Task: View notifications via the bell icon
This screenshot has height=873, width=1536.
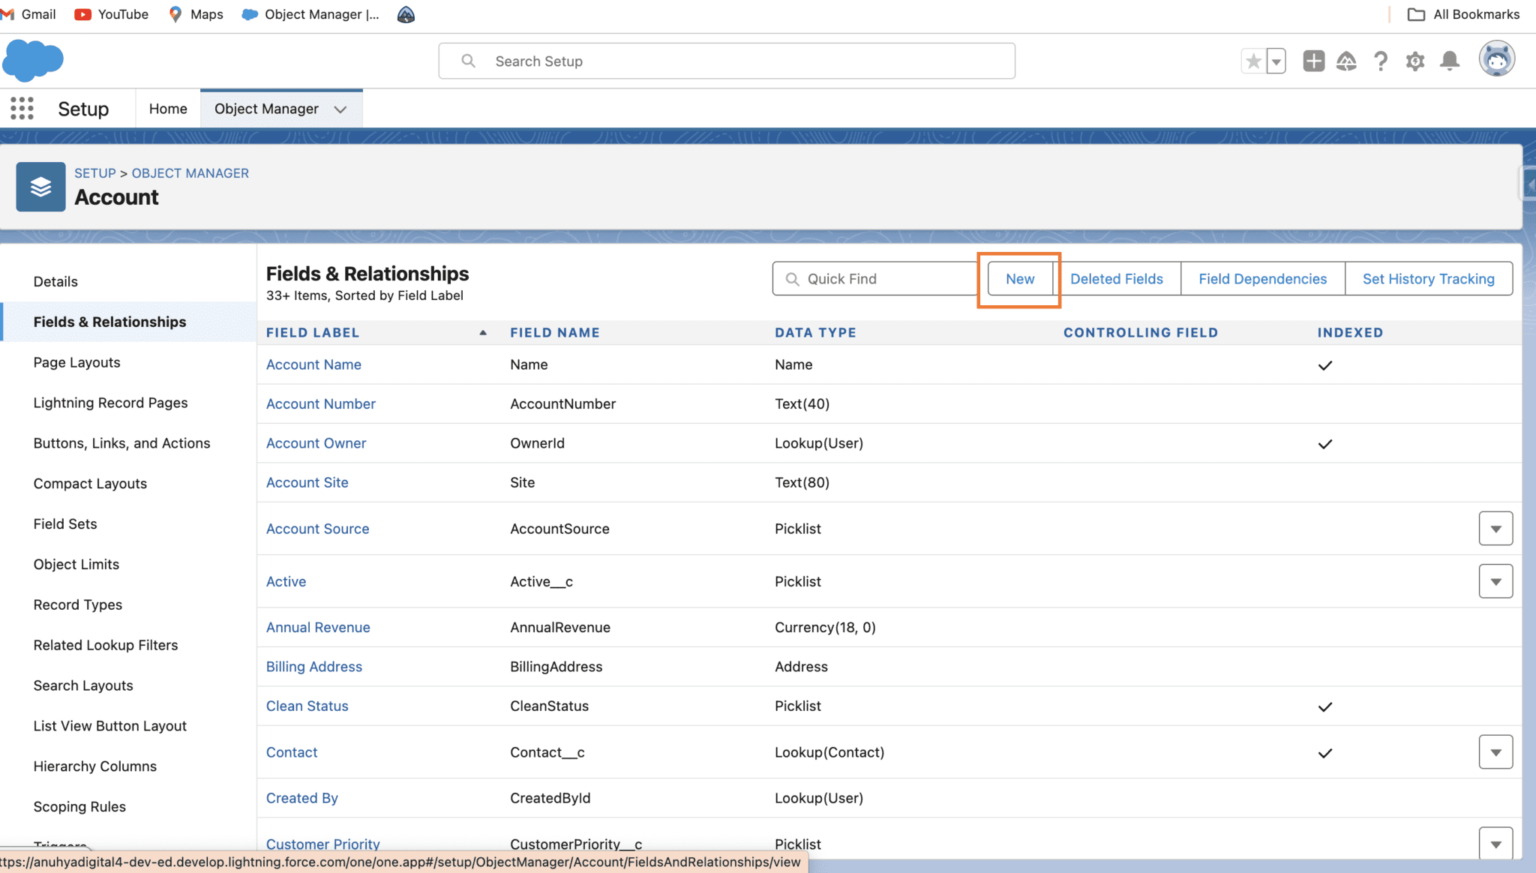Action: click(x=1449, y=61)
